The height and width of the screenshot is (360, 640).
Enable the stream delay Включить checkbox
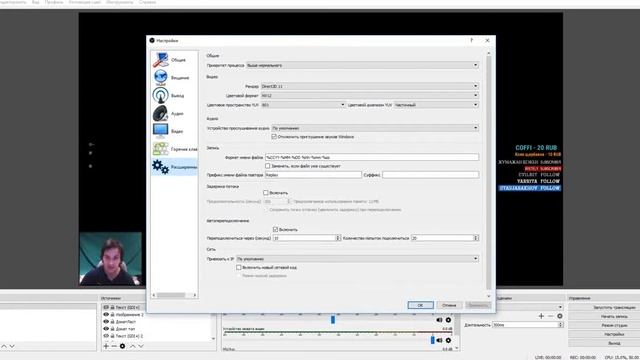pyautogui.click(x=266, y=192)
